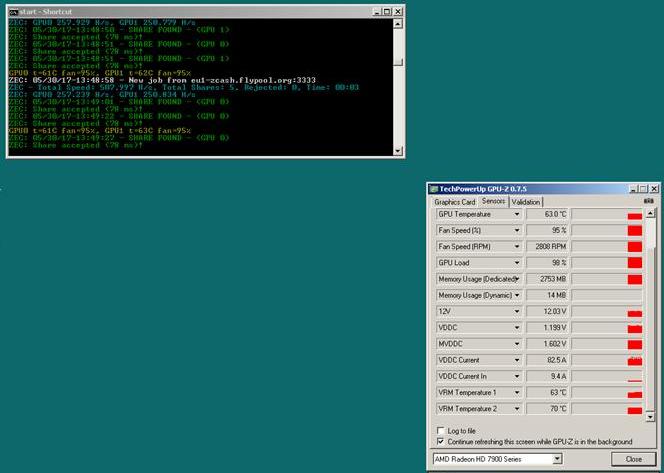Expand the Fan Speed (RPM) dropdown
The width and height of the screenshot is (664, 473).
[517, 246]
